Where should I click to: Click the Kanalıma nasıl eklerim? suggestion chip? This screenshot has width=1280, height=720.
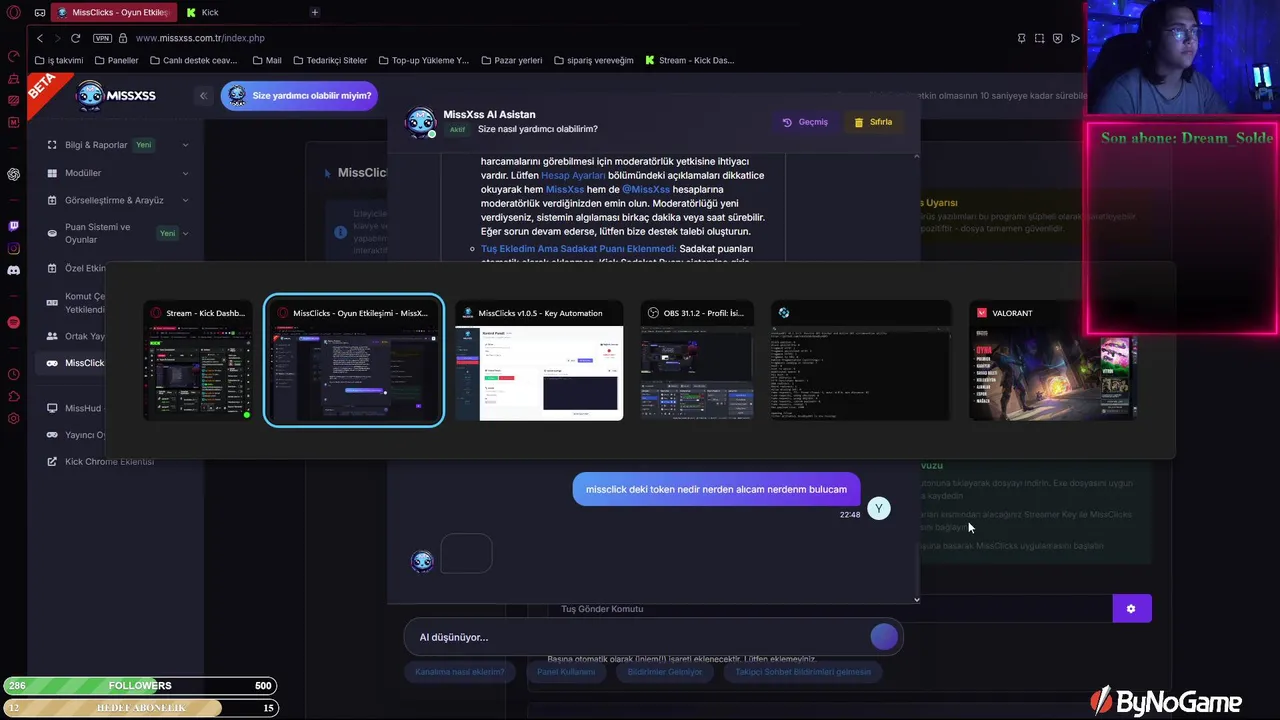click(460, 672)
